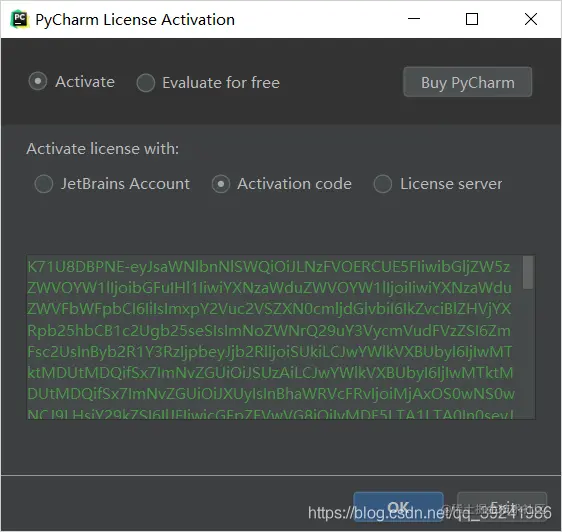Image resolution: width=562 pixels, height=532 pixels.
Task: Click the scrollbar track below the thumb
Action: pos(528,354)
